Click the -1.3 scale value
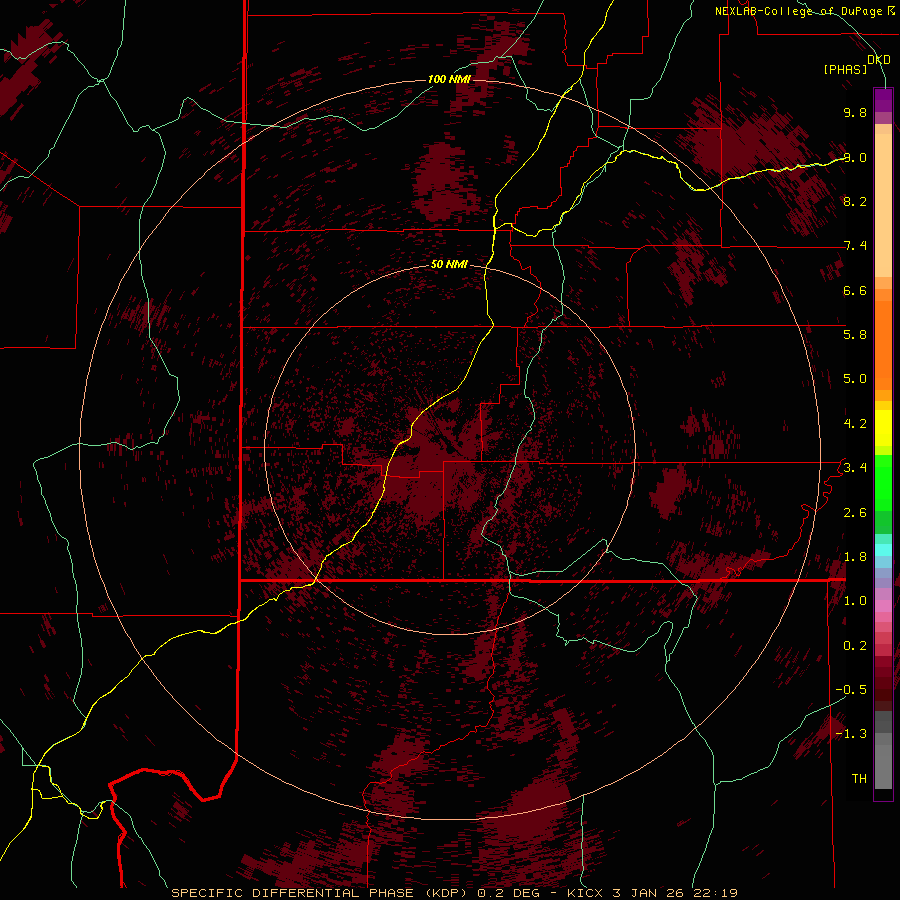This screenshot has height=900, width=900. click(x=851, y=734)
